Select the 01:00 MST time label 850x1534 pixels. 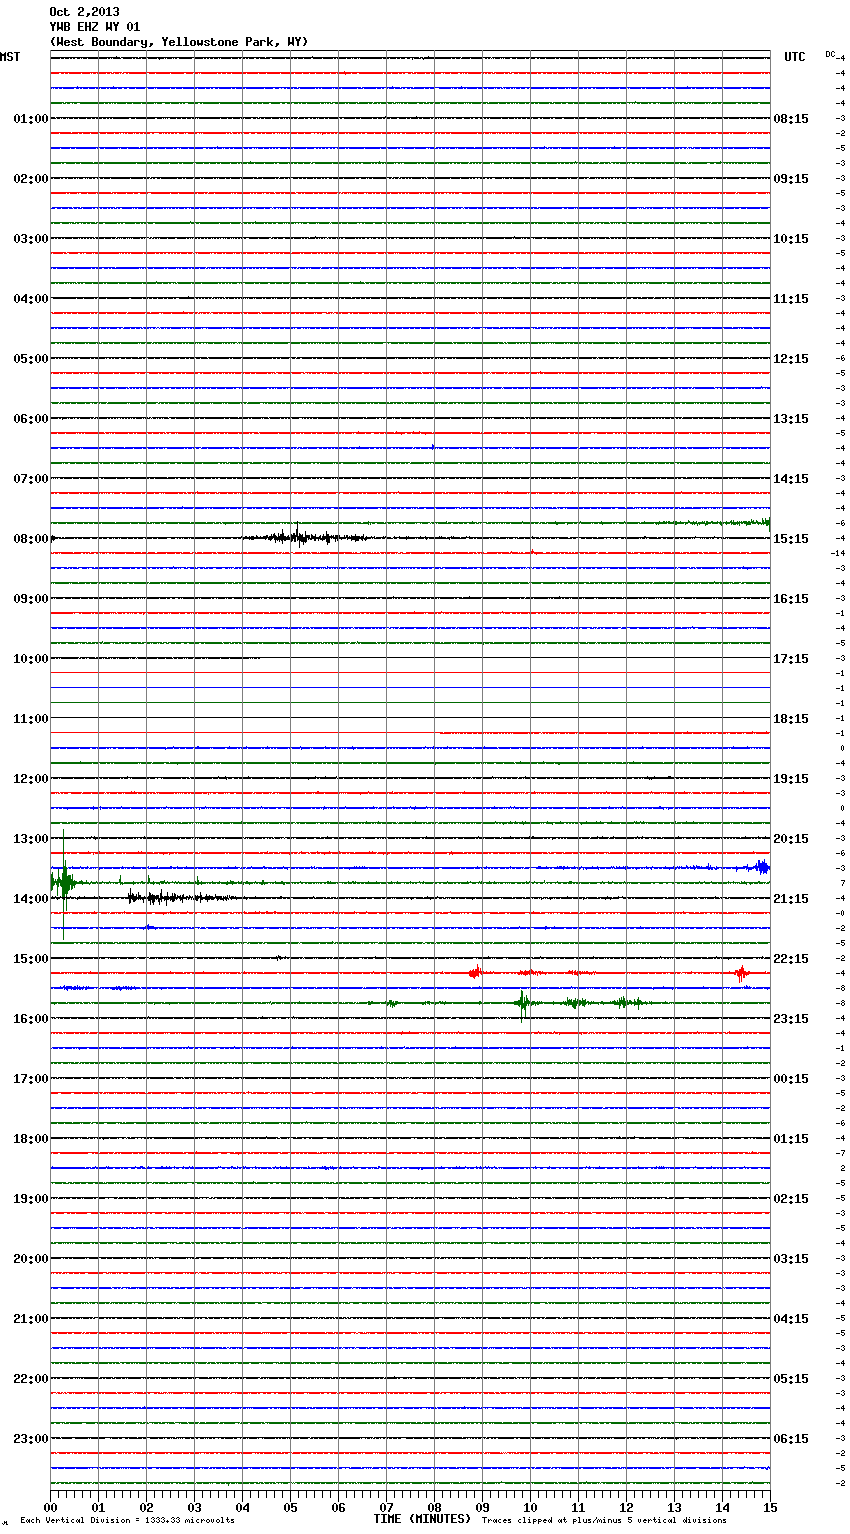click(x=31, y=119)
